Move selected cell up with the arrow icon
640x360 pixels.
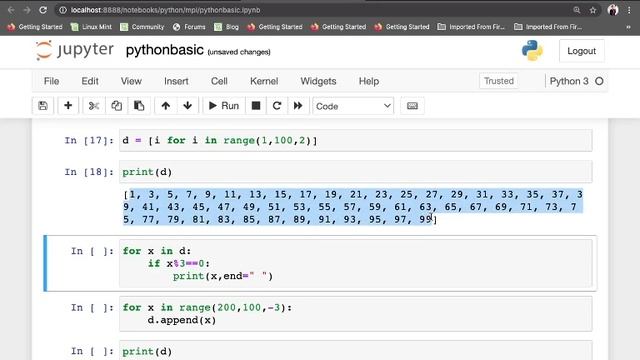coord(165,106)
